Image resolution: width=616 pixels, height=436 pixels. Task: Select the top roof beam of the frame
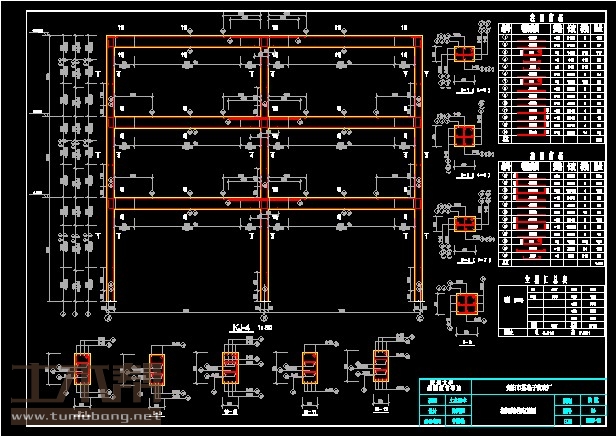click(264, 42)
